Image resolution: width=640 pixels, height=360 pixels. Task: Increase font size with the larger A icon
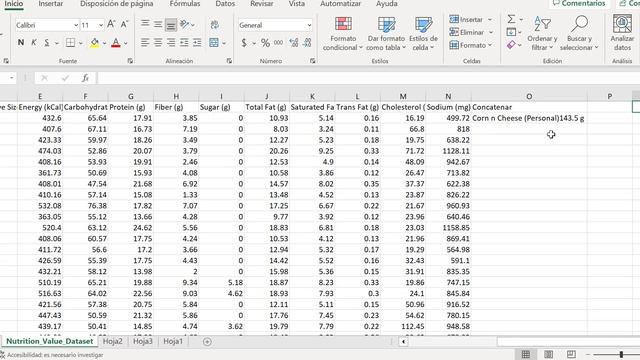pos(111,24)
